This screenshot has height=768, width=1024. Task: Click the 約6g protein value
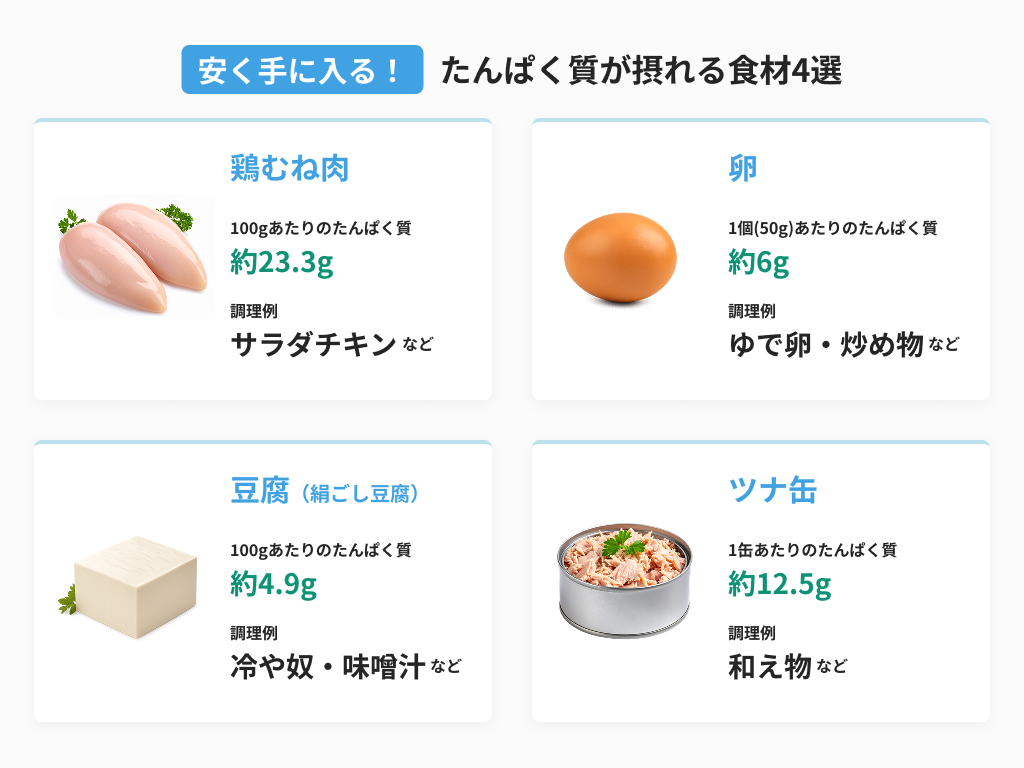tap(759, 262)
